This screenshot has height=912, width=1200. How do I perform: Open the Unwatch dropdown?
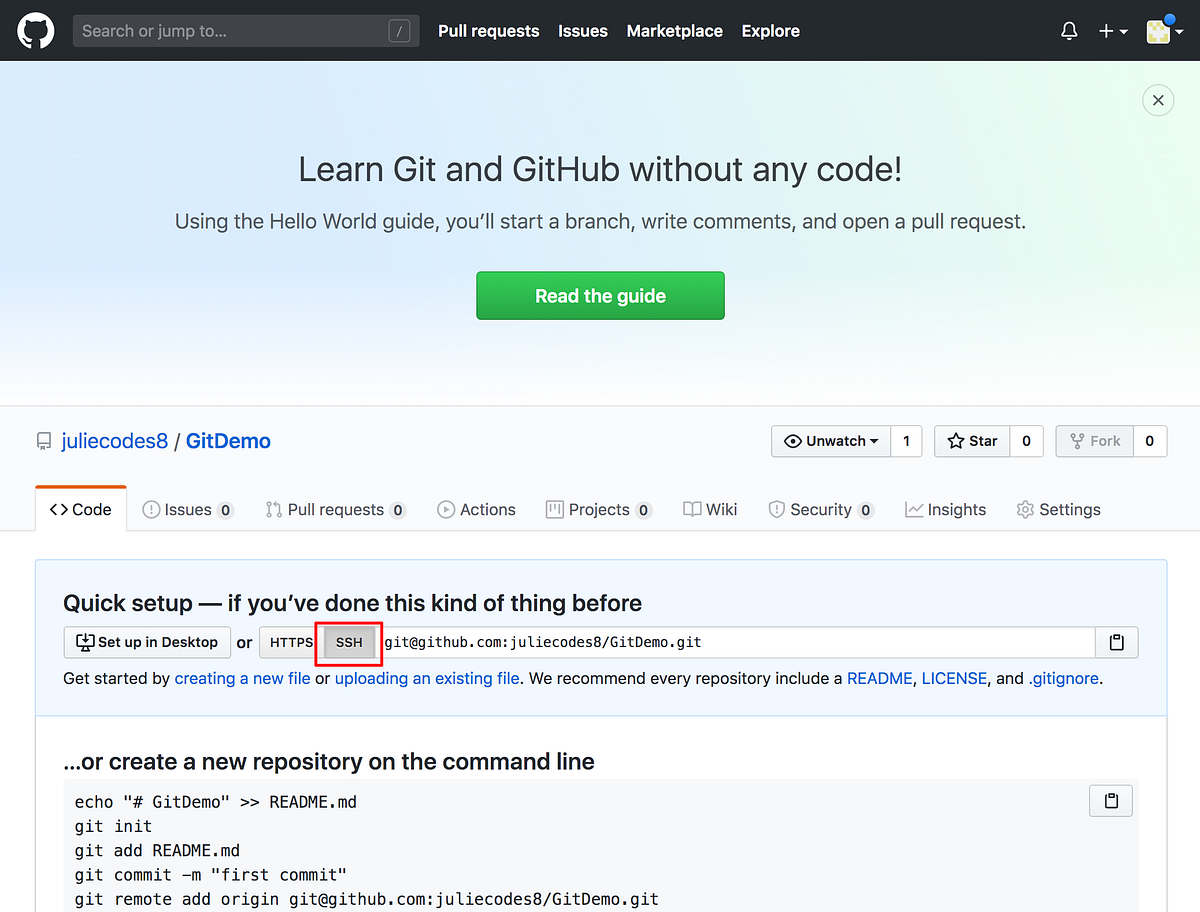831,441
